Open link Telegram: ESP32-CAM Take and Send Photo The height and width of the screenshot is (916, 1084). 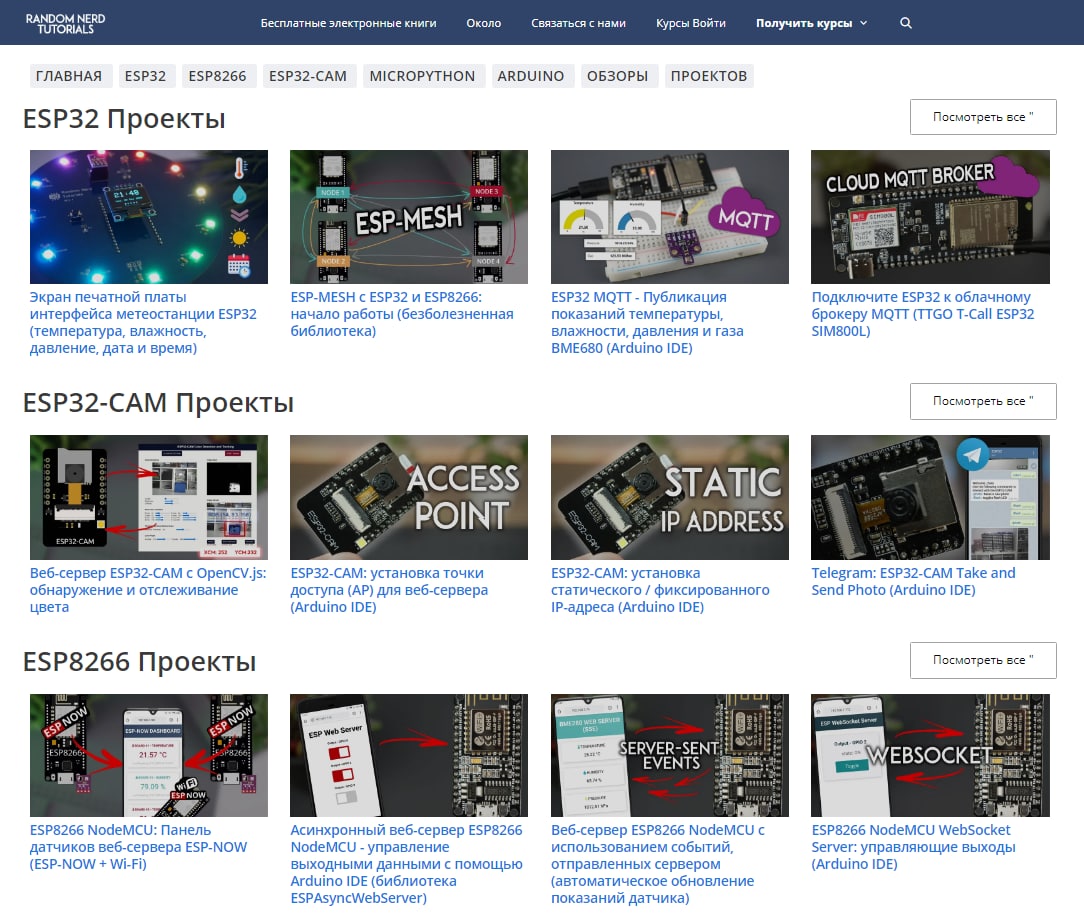coord(913,581)
